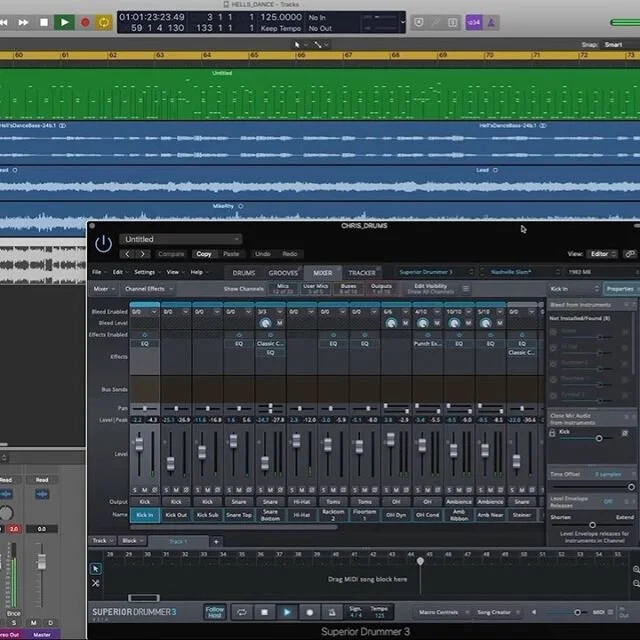Toggle the Outputs show channels button
The height and width of the screenshot is (640, 640).
(381, 289)
